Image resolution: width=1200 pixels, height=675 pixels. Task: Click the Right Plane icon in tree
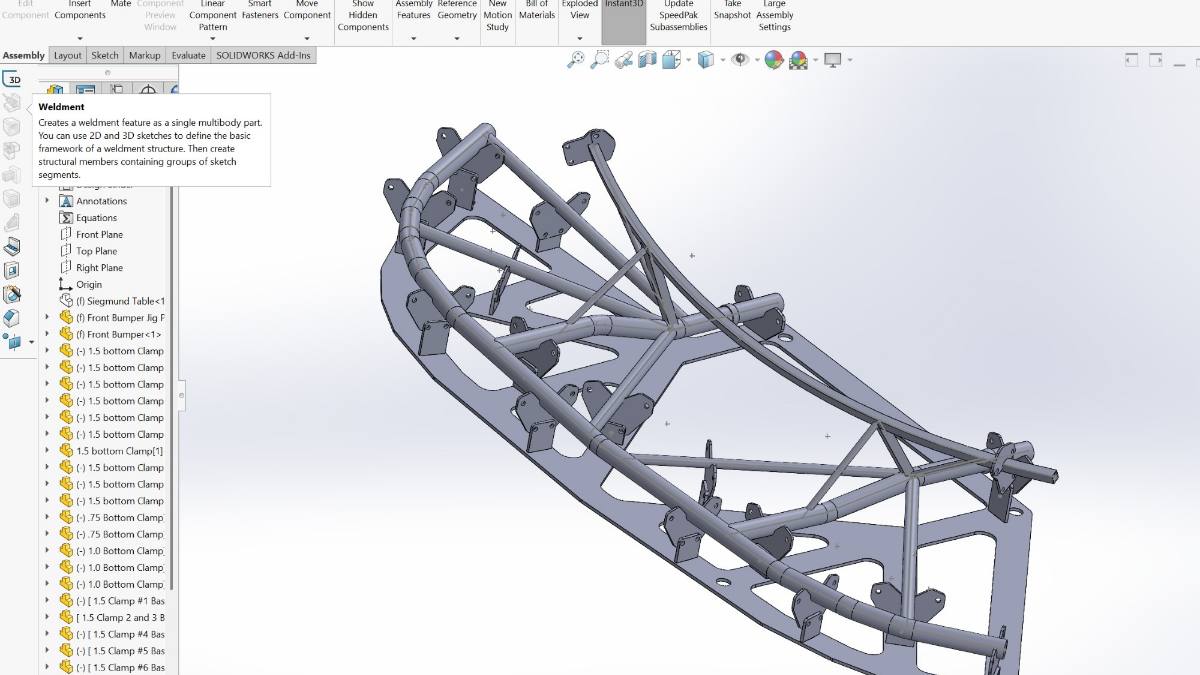tap(67, 268)
